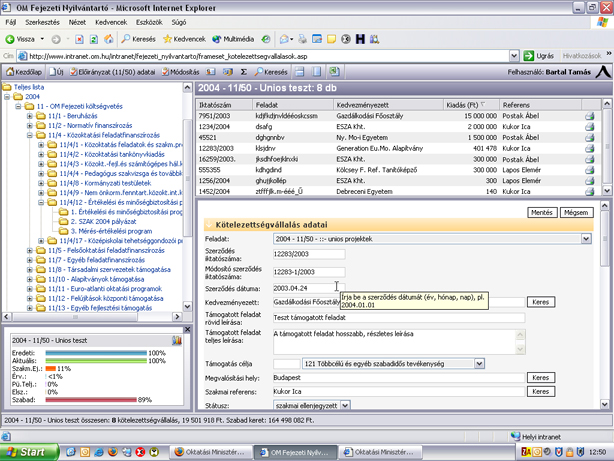Click scroll-right arrow of tree panel

click(177, 316)
